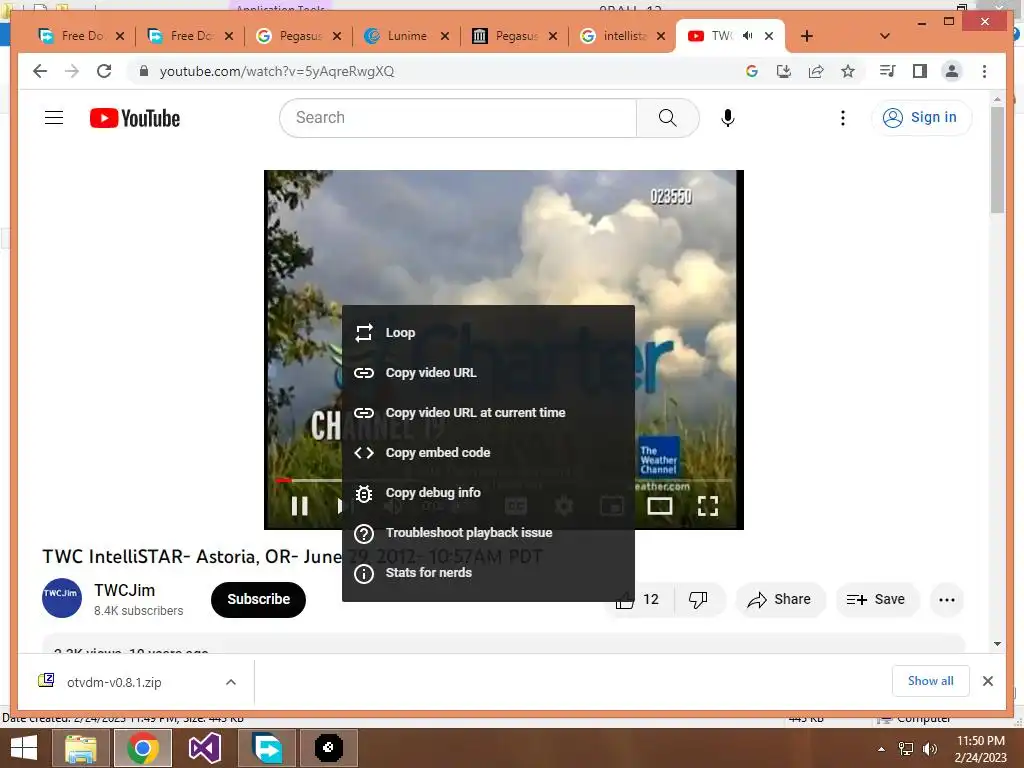Choose Copy video URL at current time
The image size is (1024, 768).
pos(488,413)
